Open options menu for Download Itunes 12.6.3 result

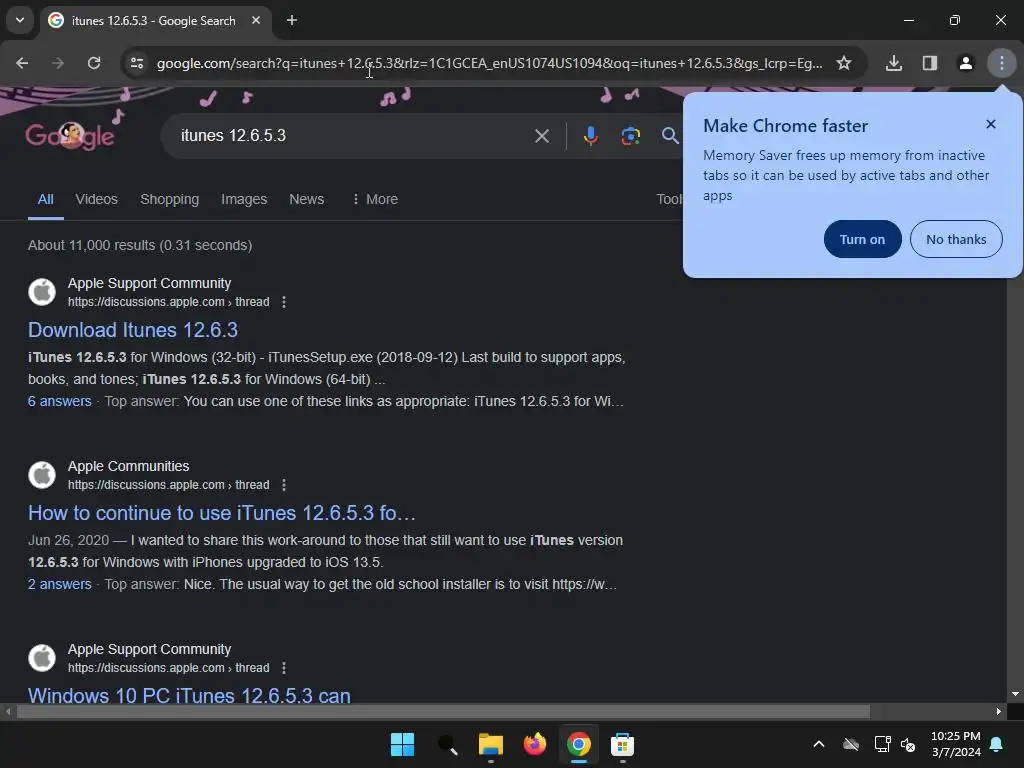283,302
